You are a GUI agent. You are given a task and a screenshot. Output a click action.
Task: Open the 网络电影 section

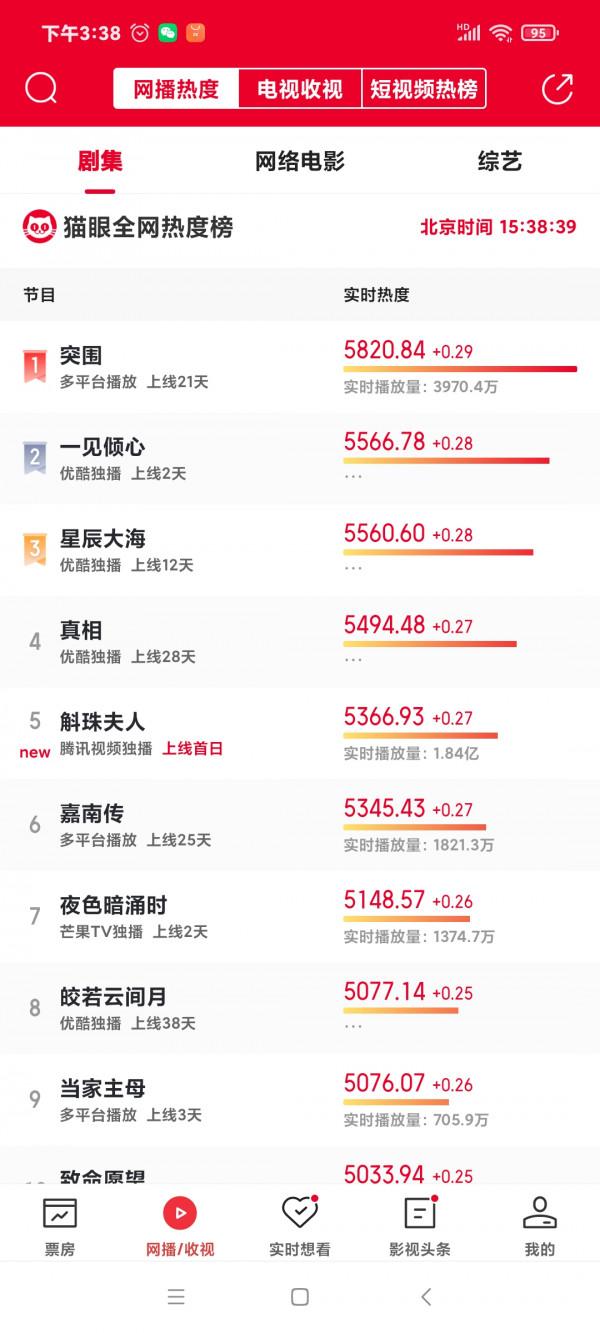click(300, 160)
